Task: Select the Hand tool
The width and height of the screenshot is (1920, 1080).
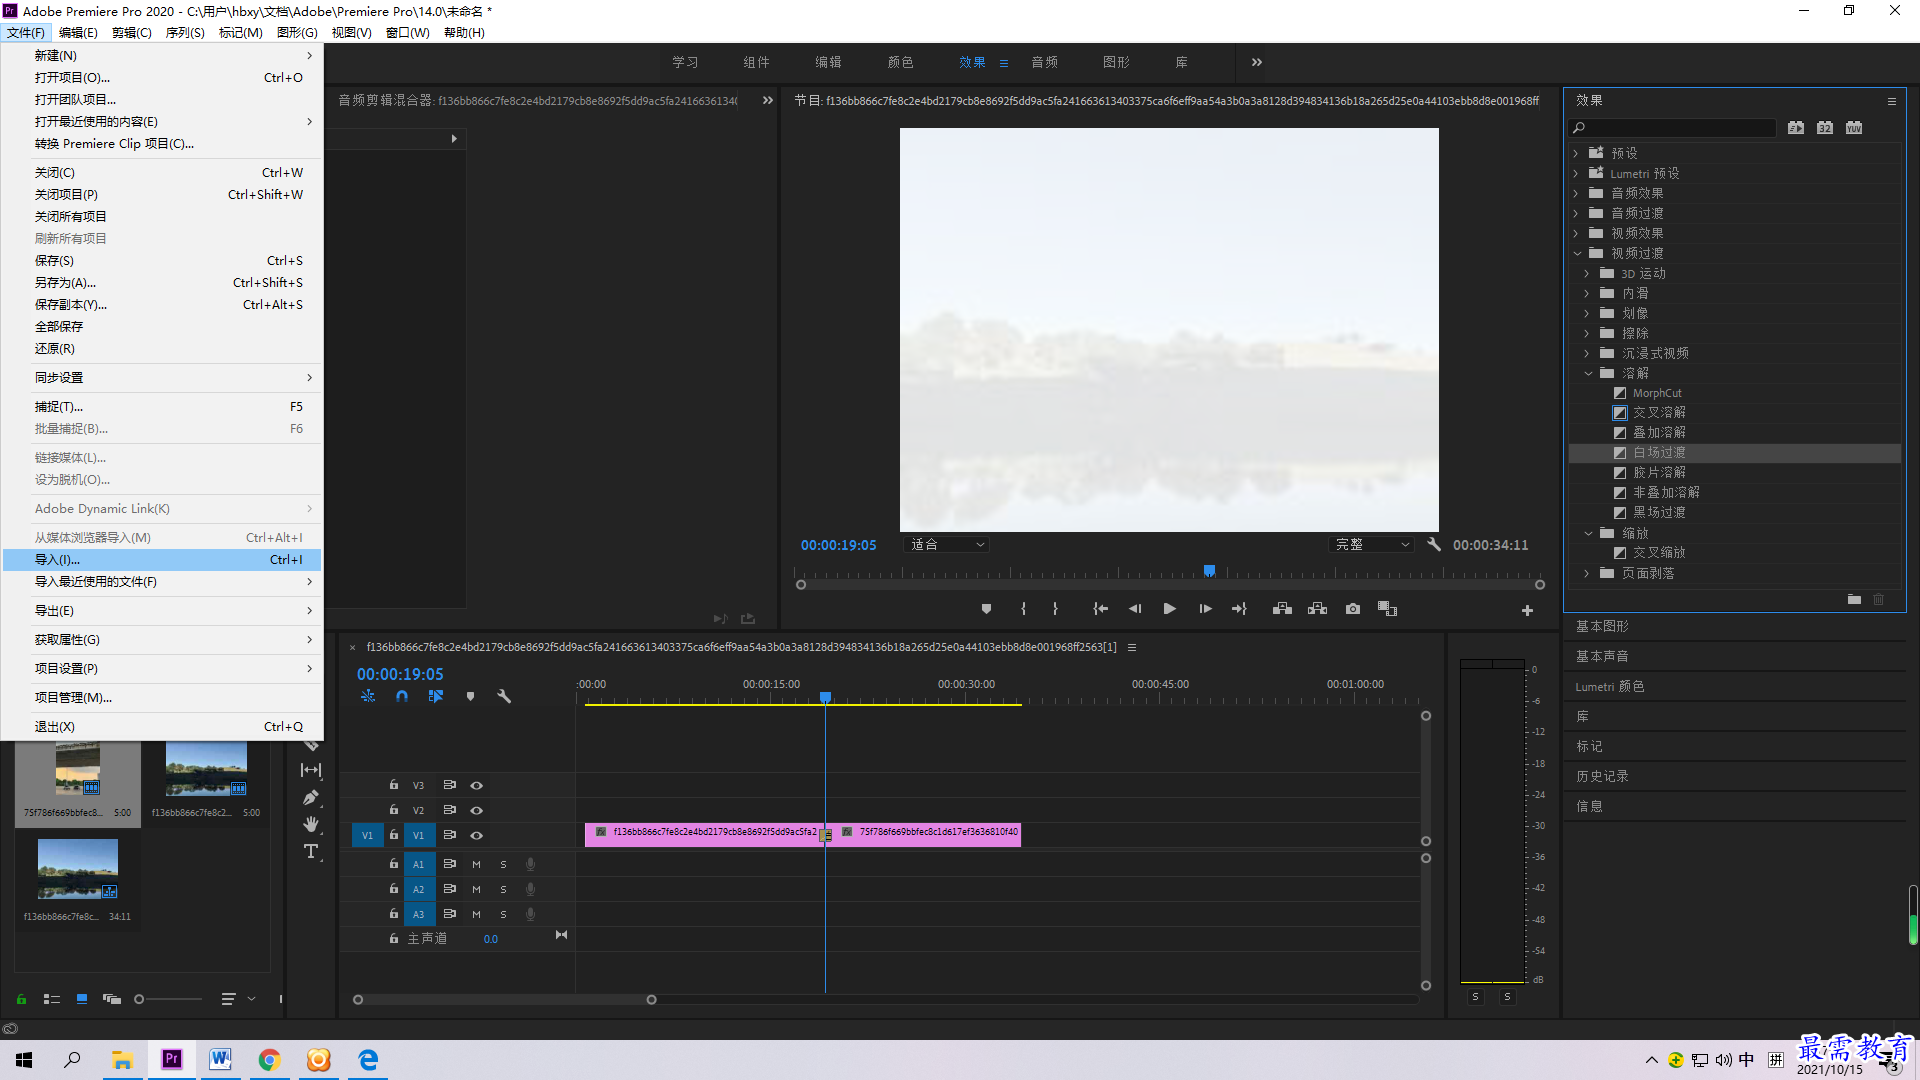Action: tap(311, 824)
